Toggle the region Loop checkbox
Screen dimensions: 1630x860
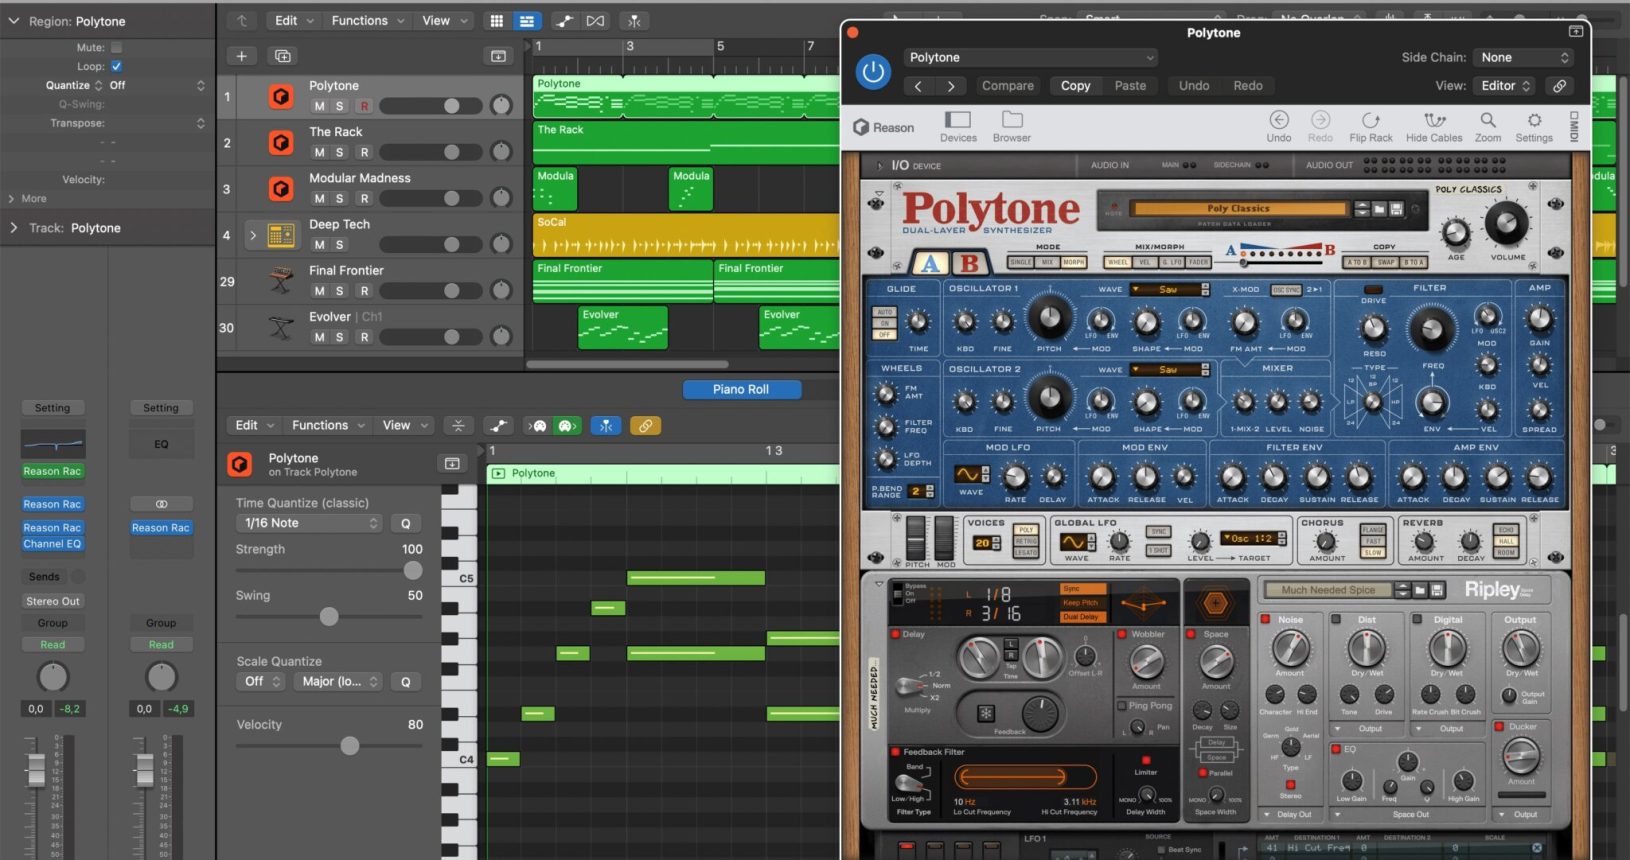coord(116,66)
